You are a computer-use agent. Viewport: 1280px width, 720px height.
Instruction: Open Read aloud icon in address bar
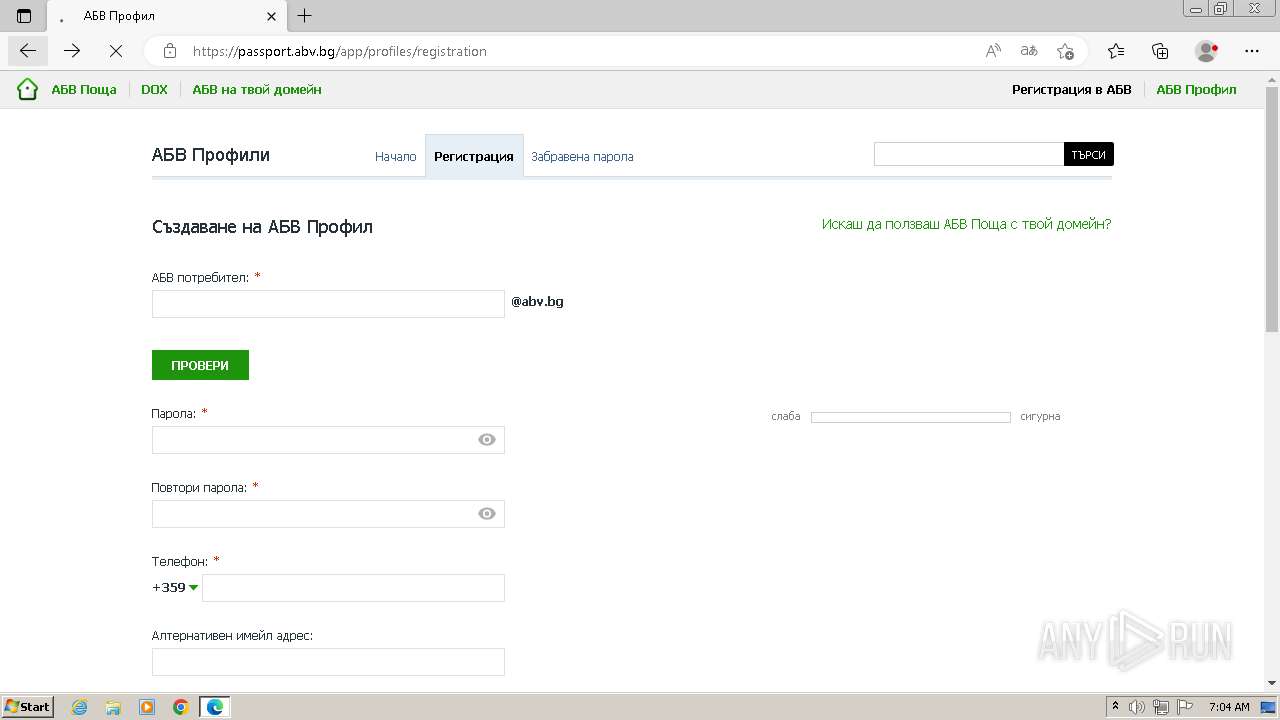click(x=993, y=51)
